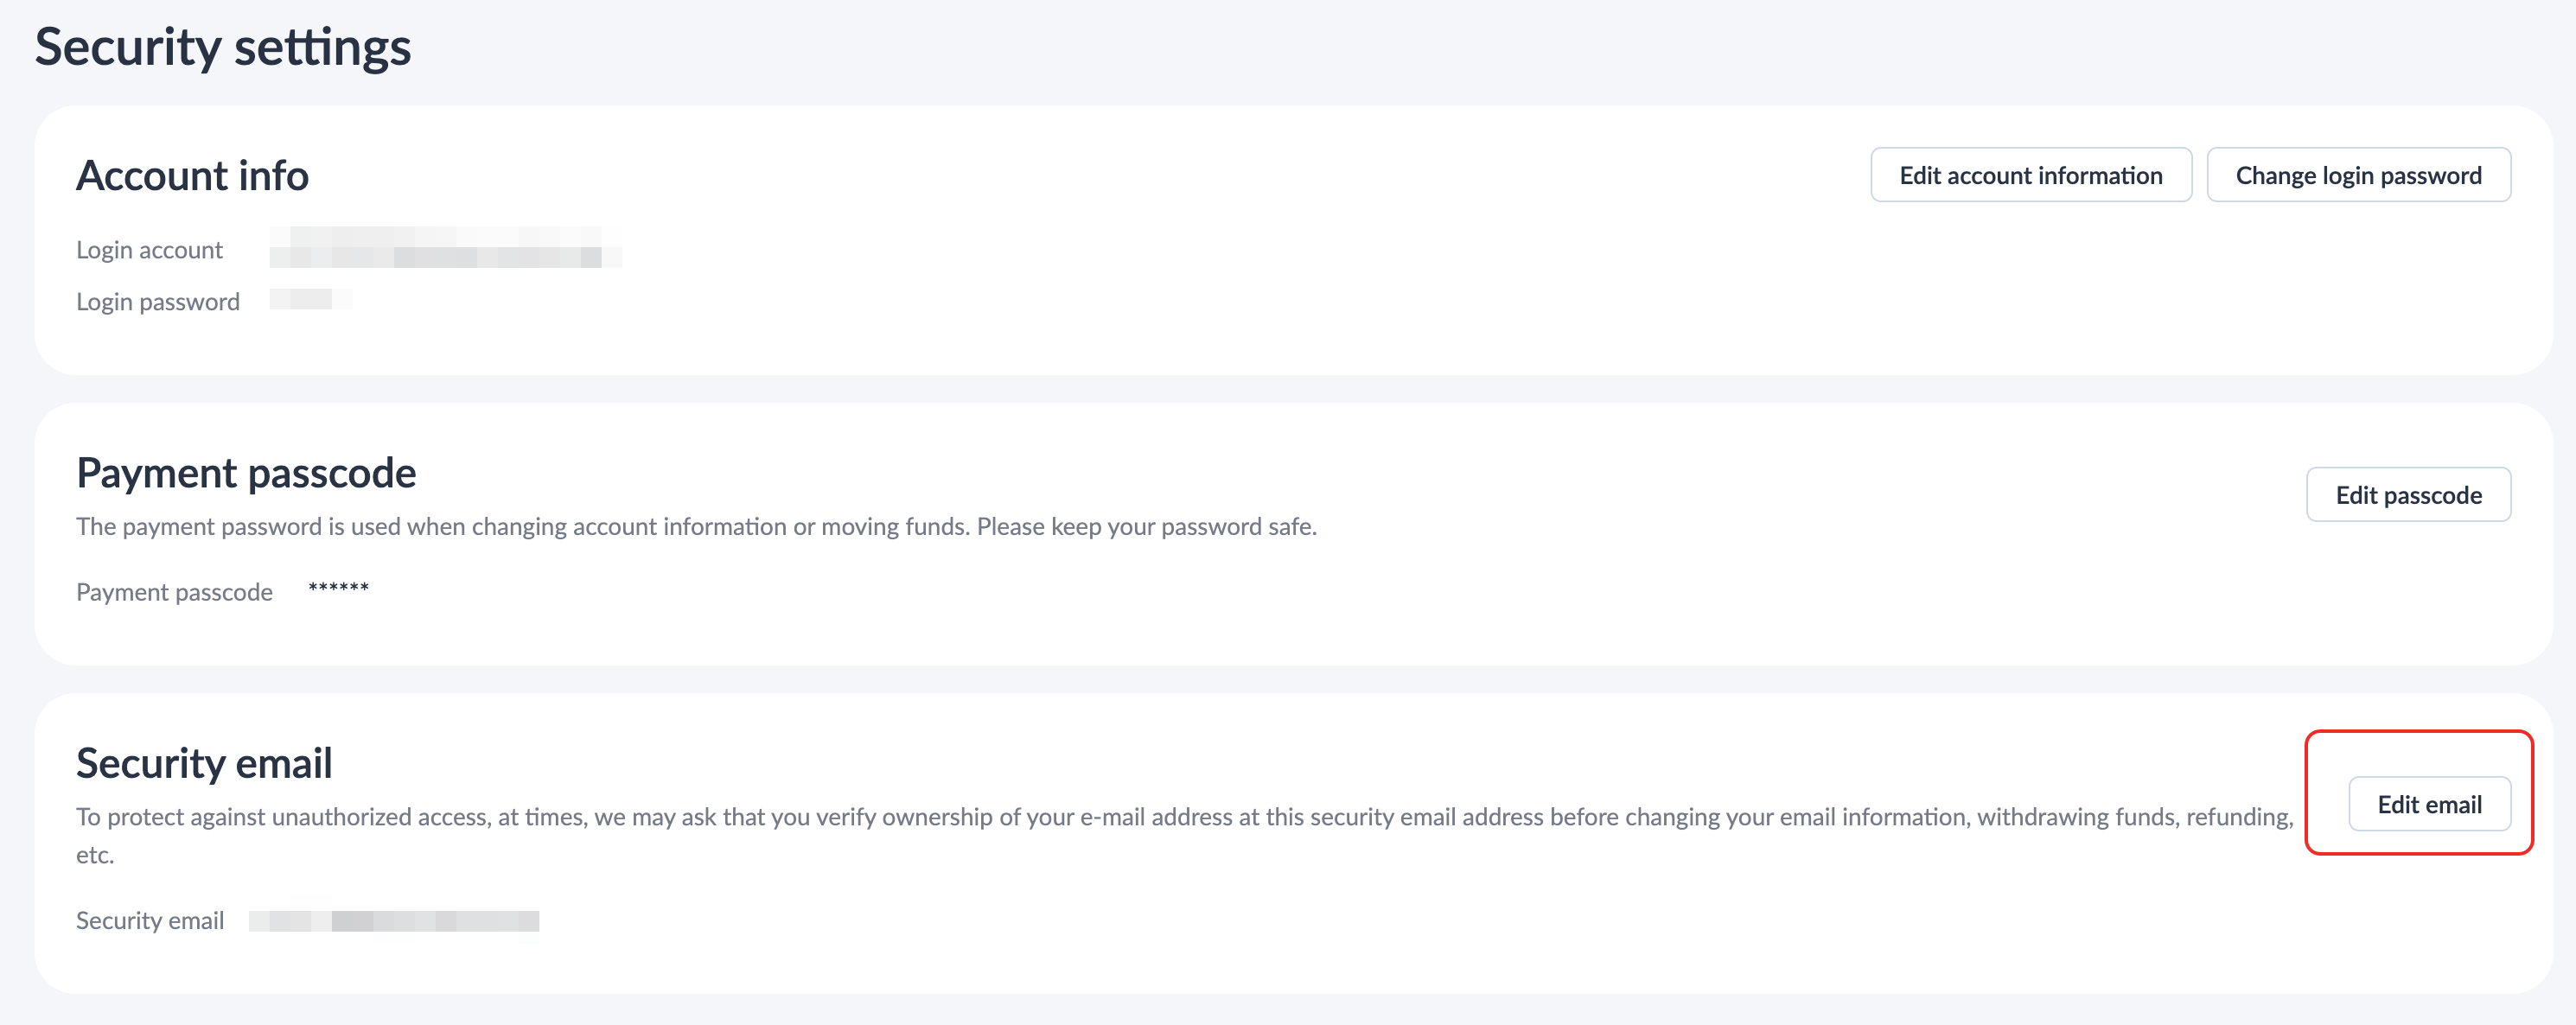
Task: Click the payment password description text
Action: (696, 526)
